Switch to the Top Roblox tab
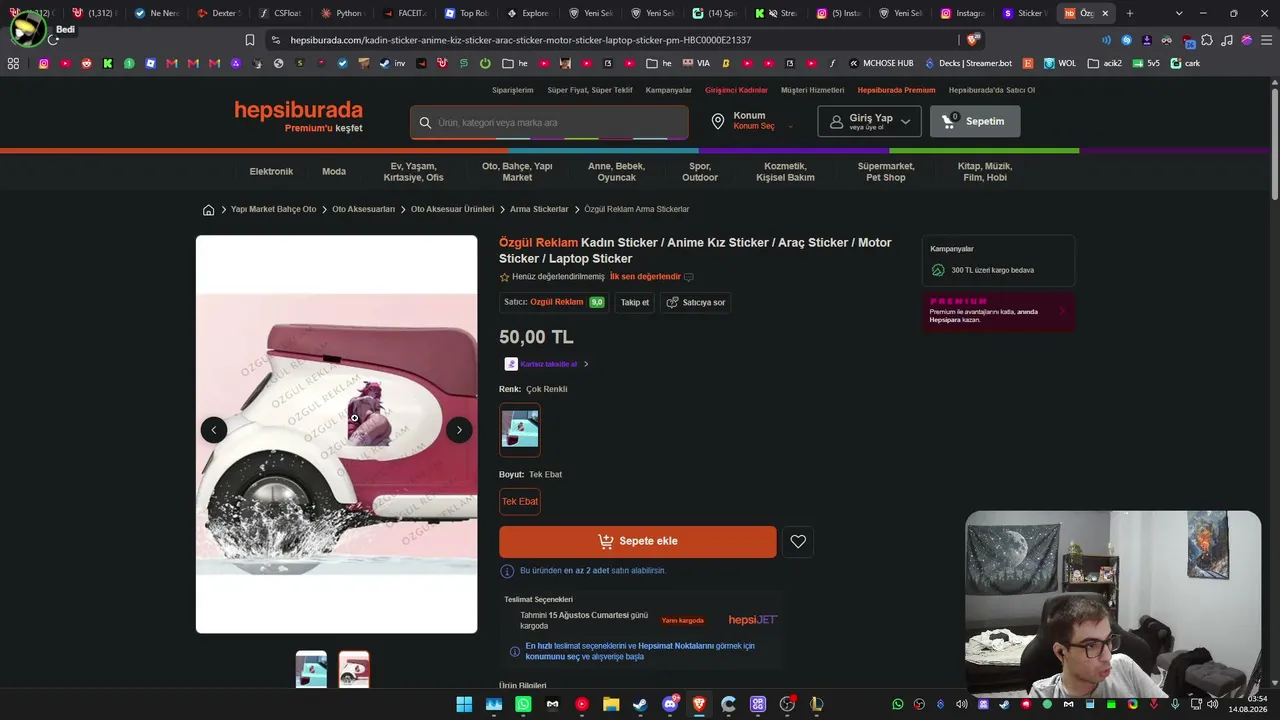The height and width of the screenshot is (720, 1280). pyautogui.click(x=467, y=13)
